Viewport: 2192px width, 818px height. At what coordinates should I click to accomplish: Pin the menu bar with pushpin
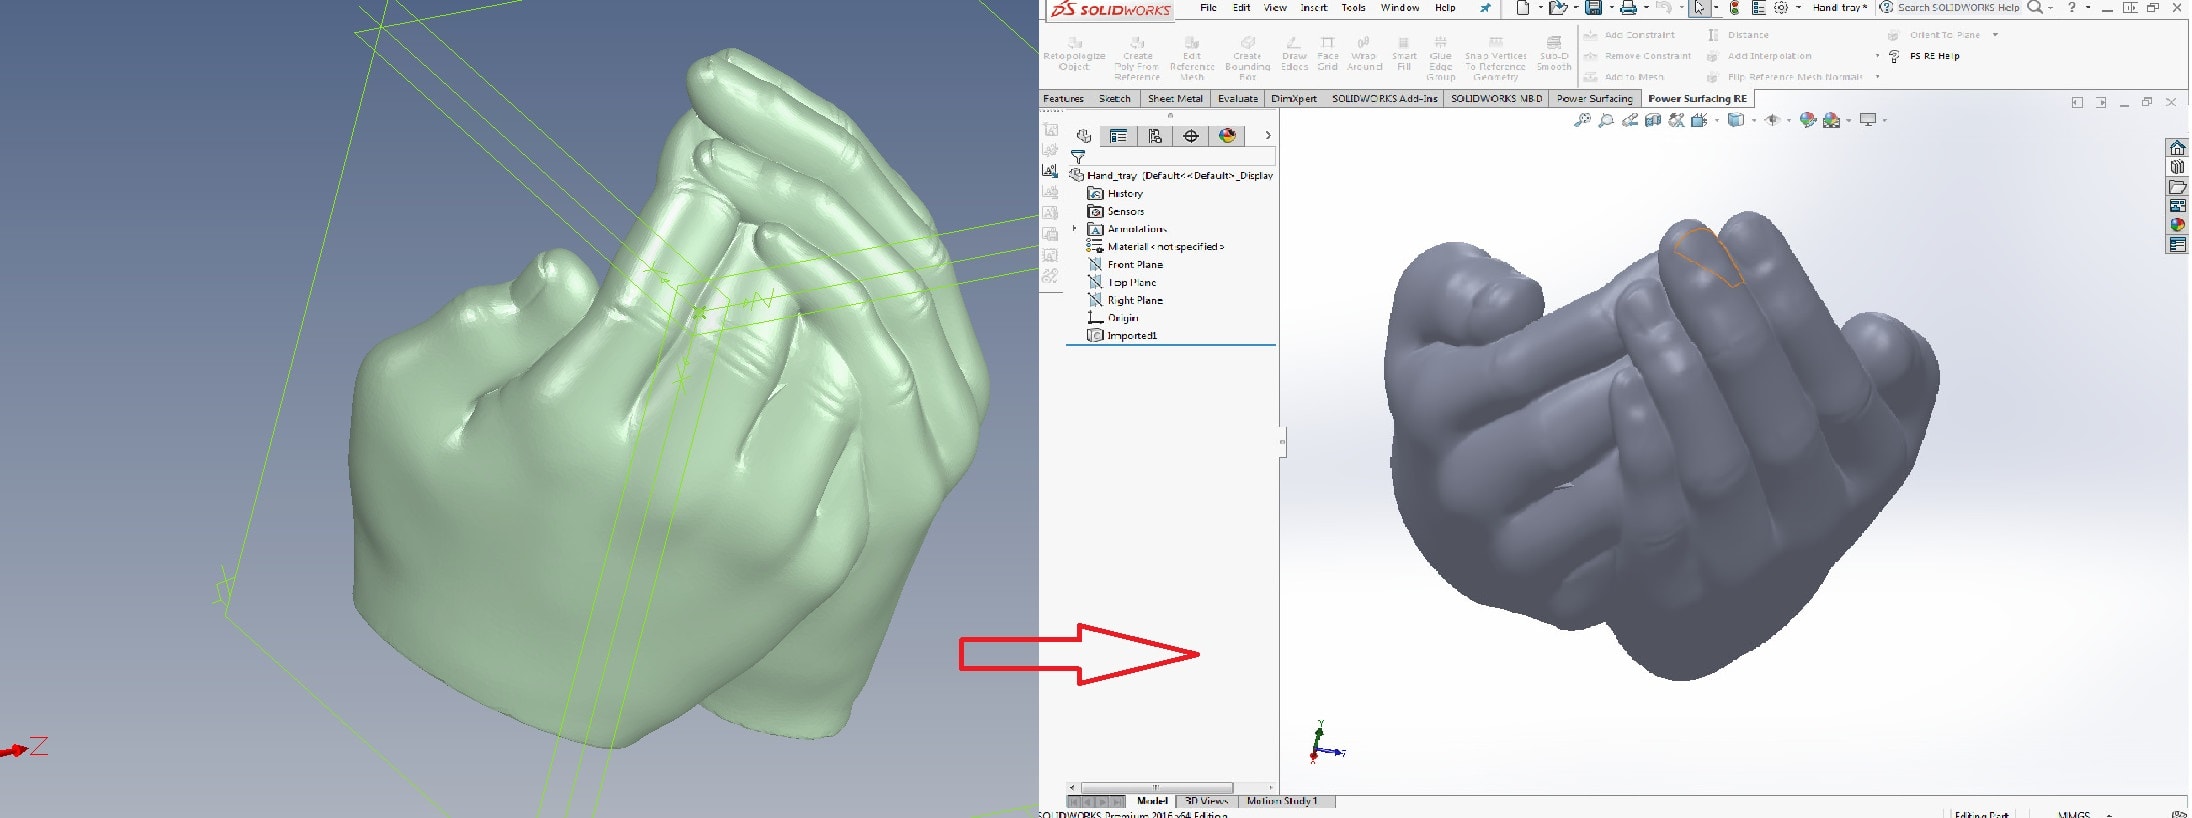(1485, 8)
